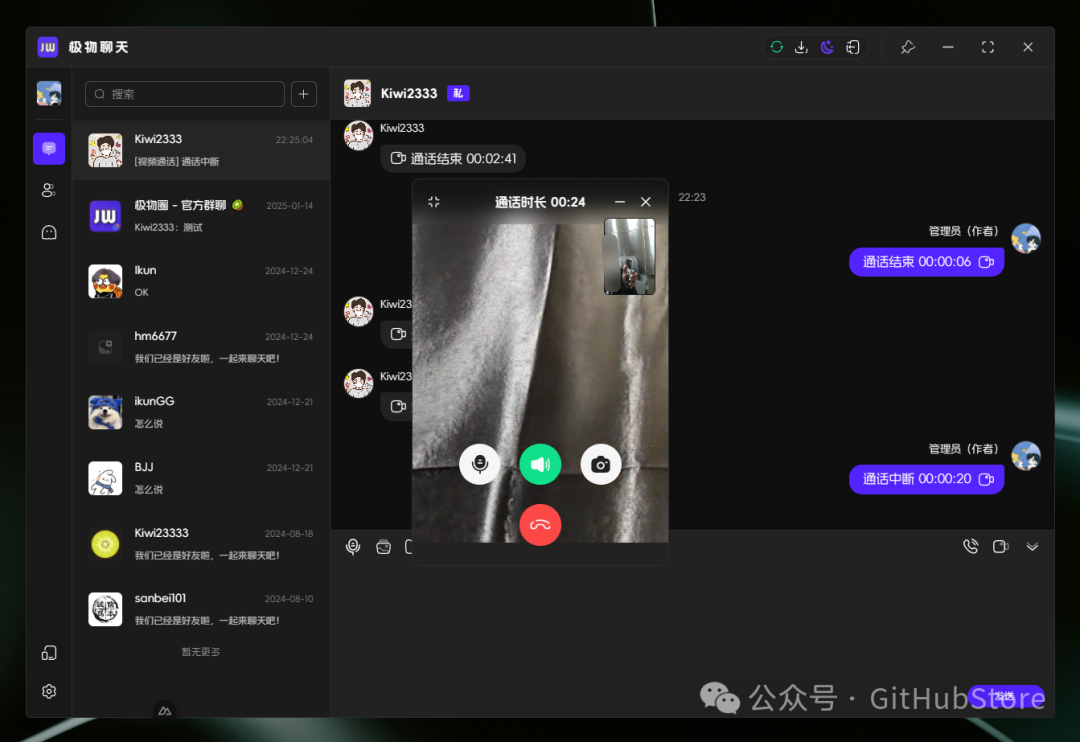The width and height of the screenshot is (1080, 742).
Task: Click the 私 badge next to Kiwi2333
Action: click(458, 93)
